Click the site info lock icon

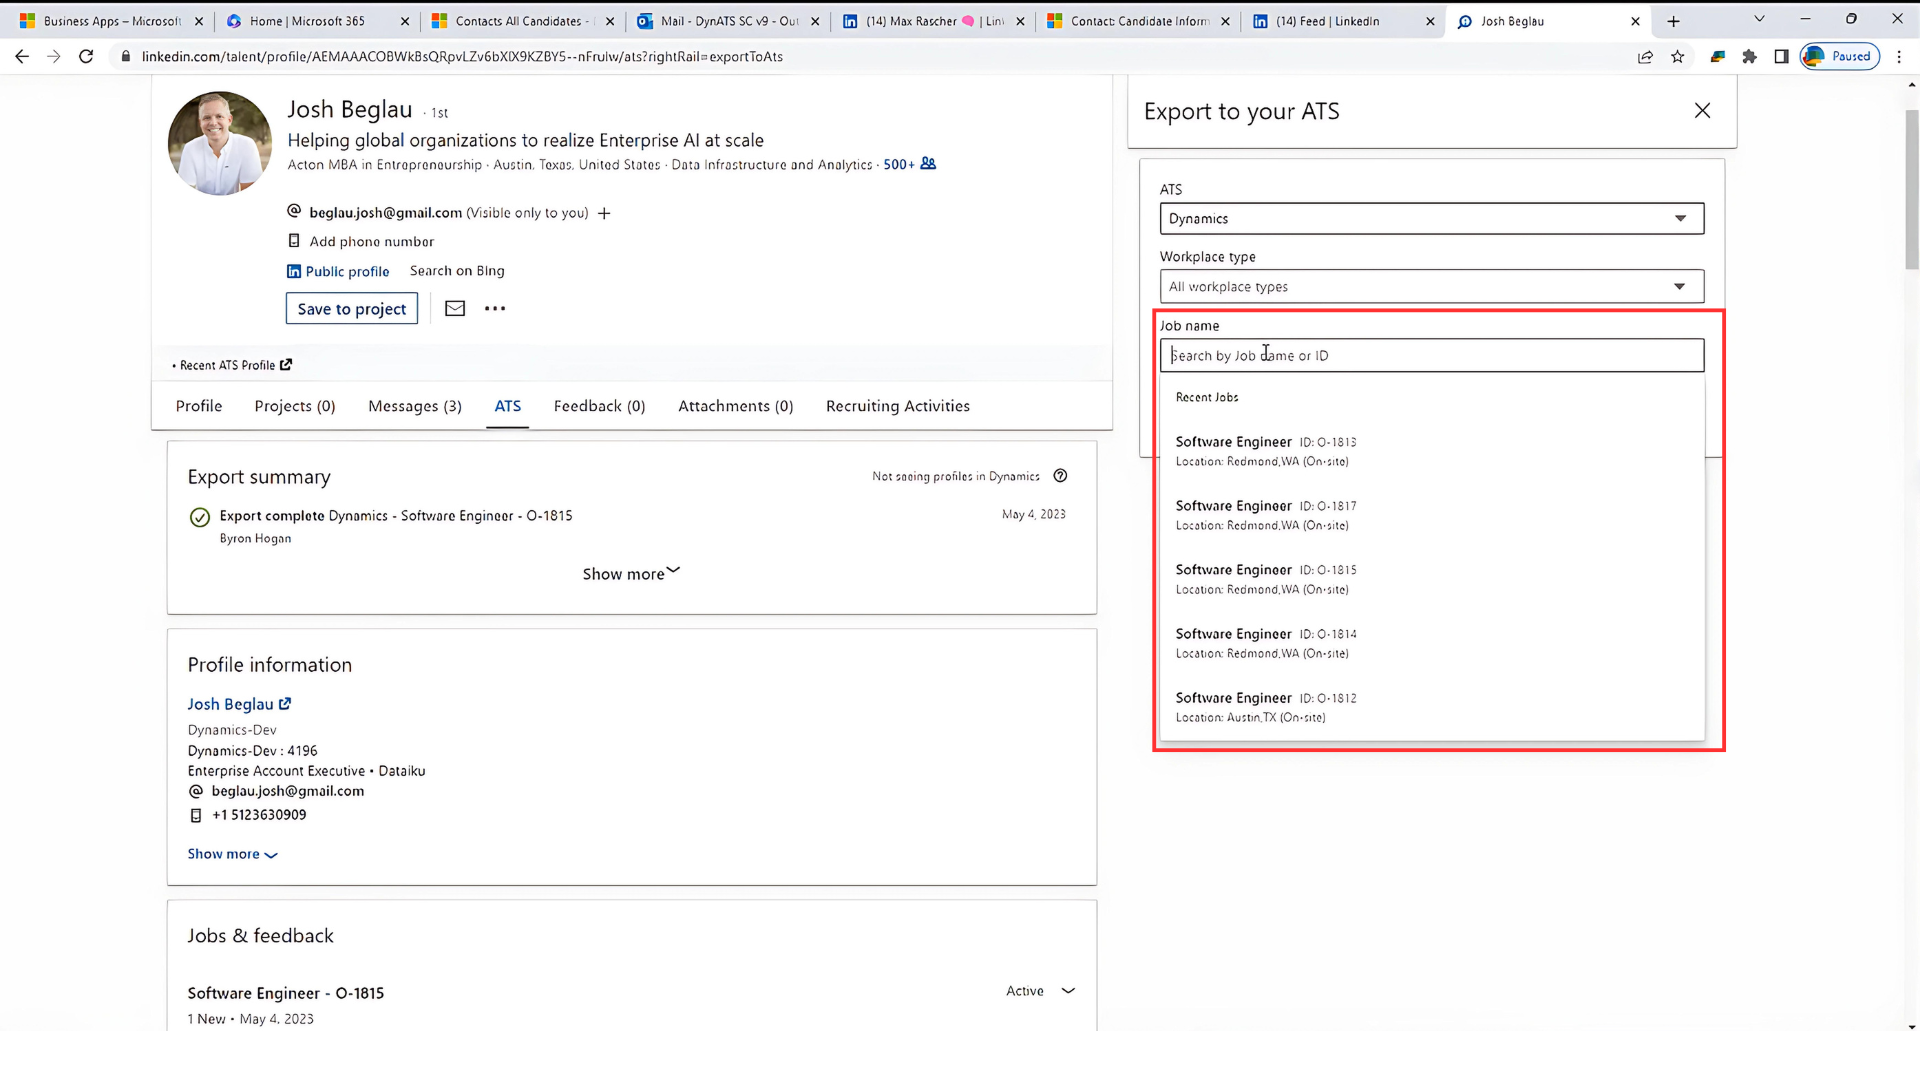[x=125, y=57]
